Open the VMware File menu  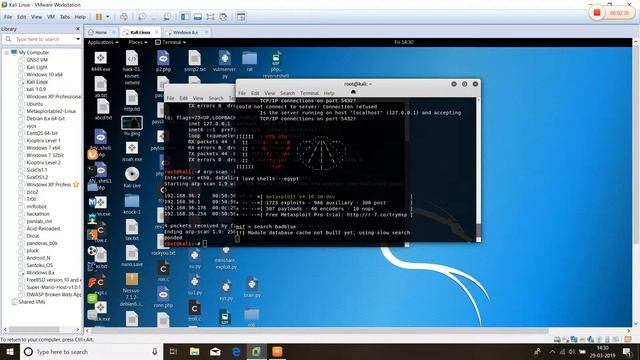(8, 17)
